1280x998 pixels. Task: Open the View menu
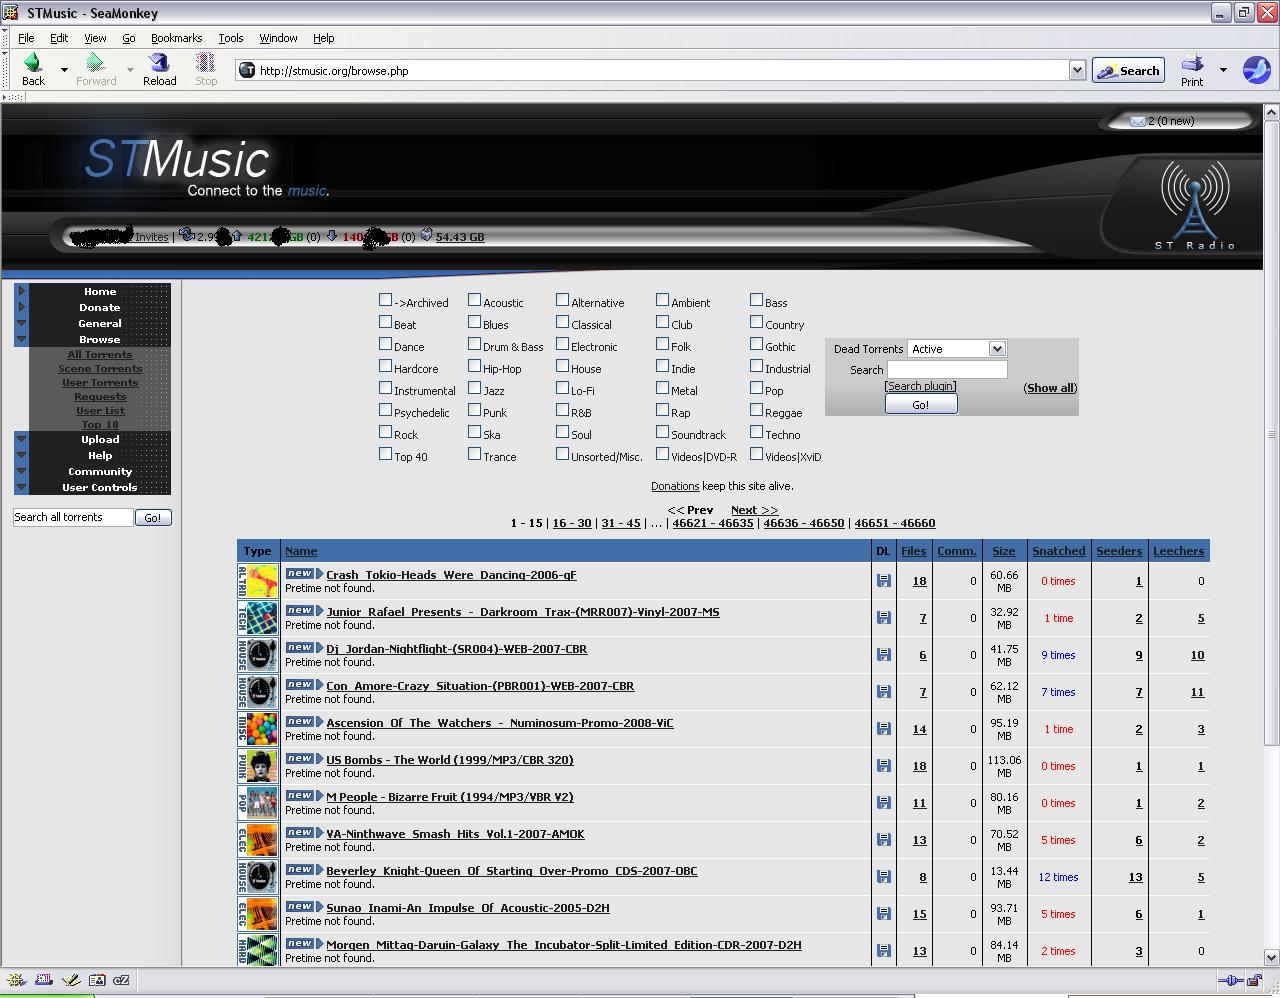click(95, 38)
